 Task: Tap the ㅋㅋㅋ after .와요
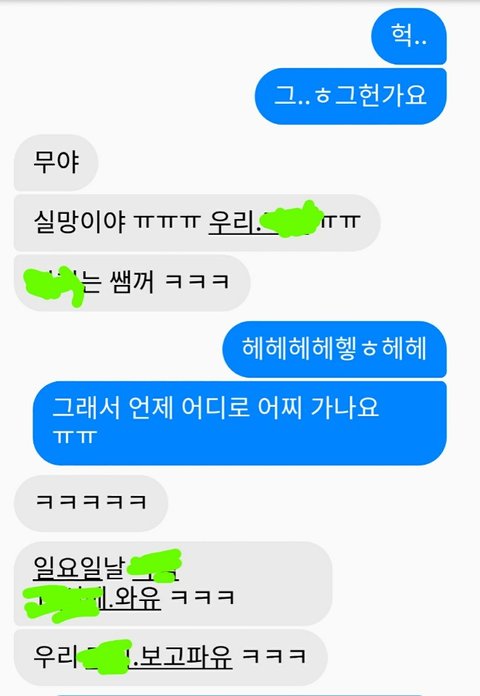[202, 597]
